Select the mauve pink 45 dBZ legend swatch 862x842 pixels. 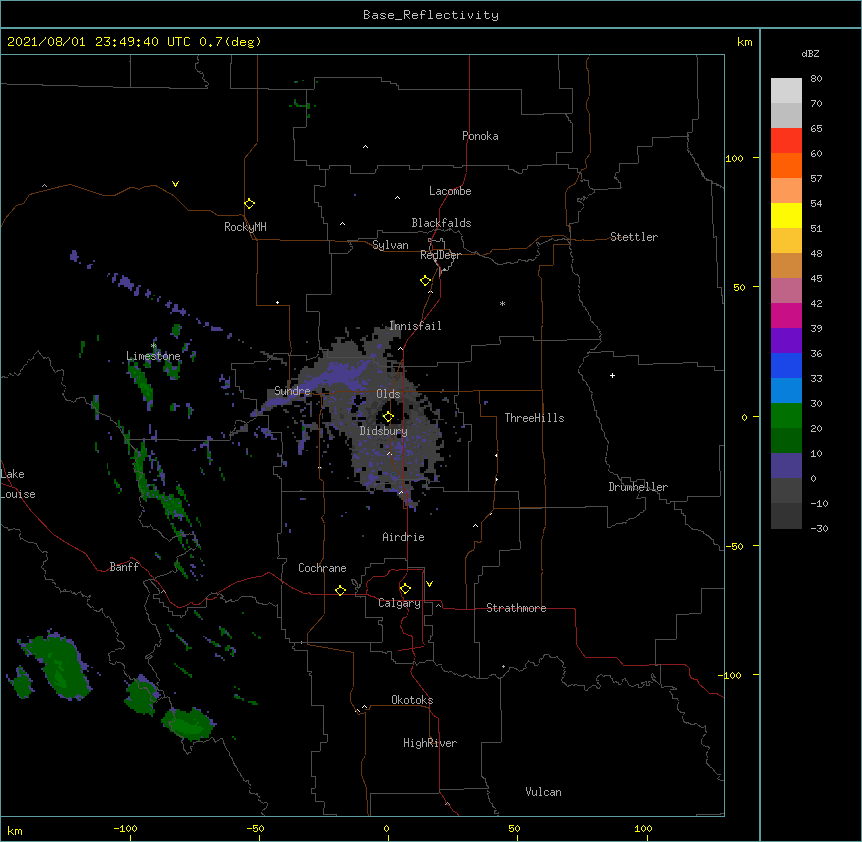(786, 290)
